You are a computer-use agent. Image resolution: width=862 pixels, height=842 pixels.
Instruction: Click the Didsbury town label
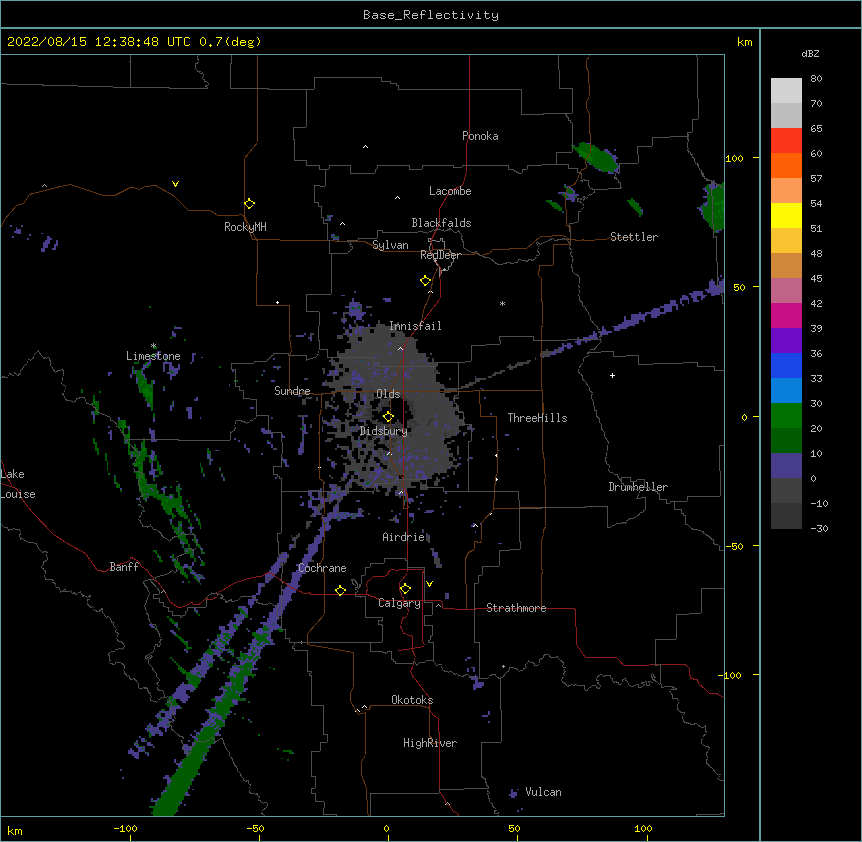tap(384, 431)
